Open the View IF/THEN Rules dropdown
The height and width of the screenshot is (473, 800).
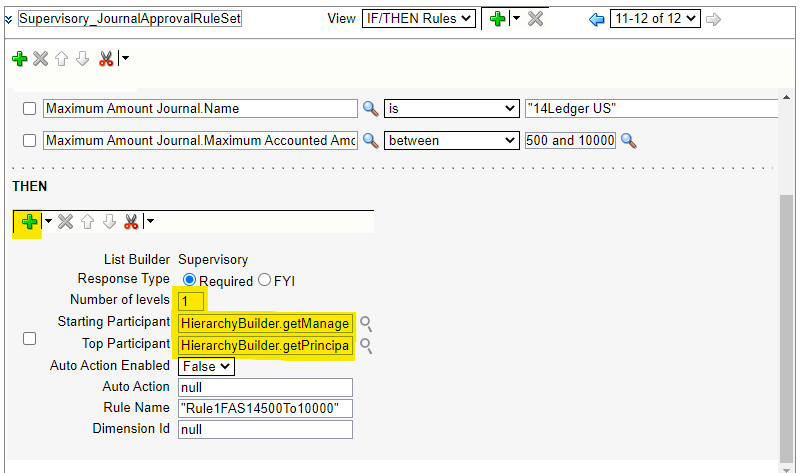point(418,19)
